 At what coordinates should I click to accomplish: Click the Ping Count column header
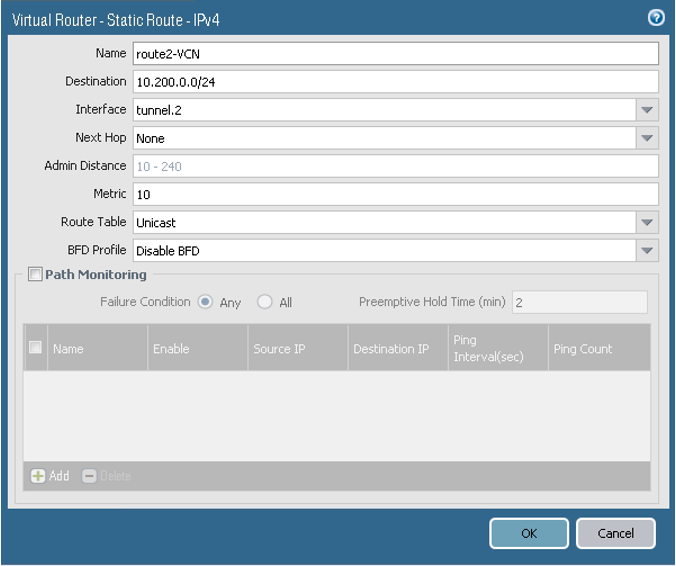pos(583,349)
